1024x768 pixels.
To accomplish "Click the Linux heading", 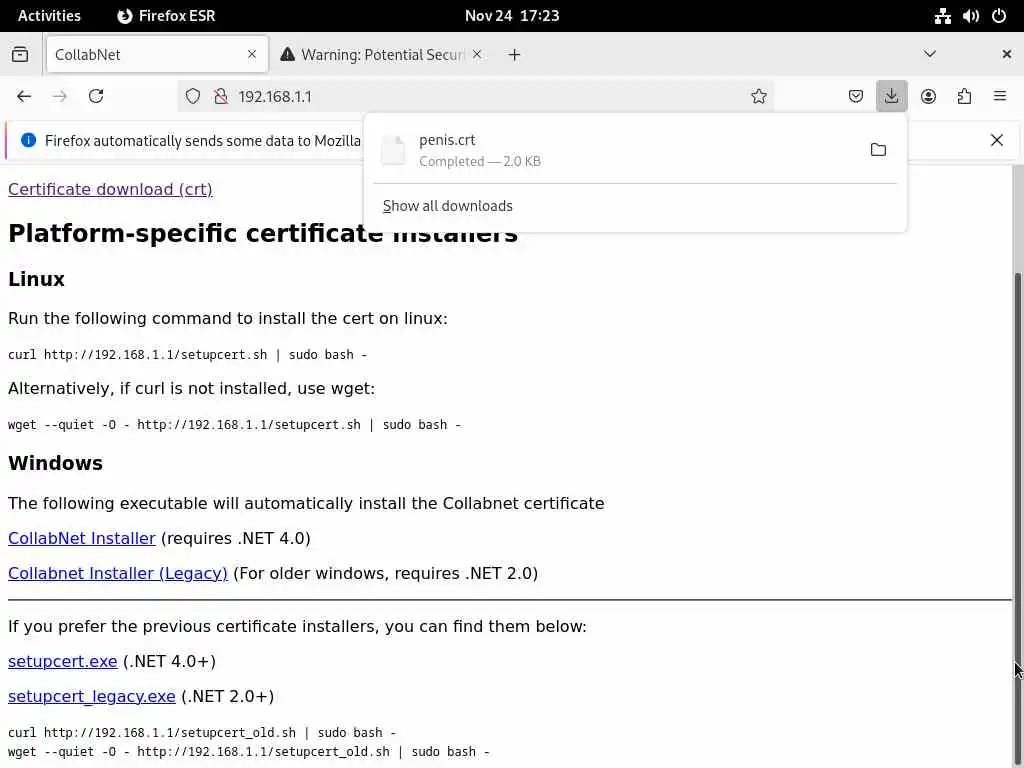I will pos(37,280).
